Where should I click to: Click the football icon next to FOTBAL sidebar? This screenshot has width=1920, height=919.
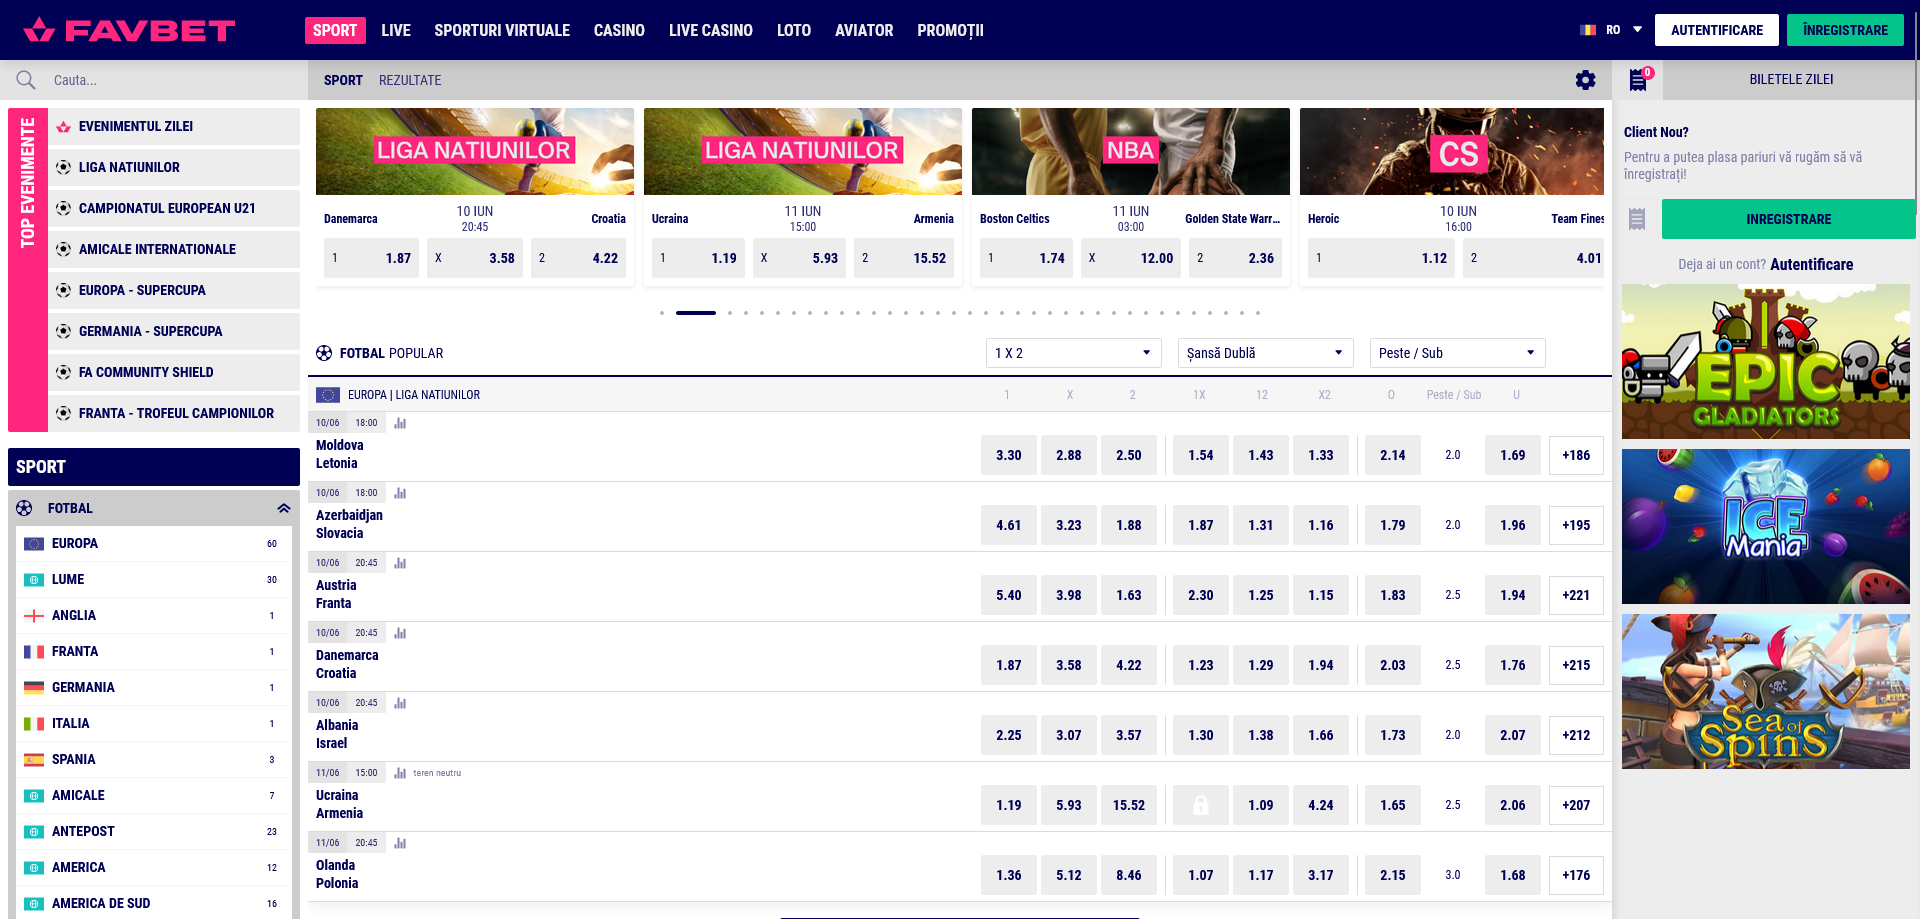coord(24,508)
